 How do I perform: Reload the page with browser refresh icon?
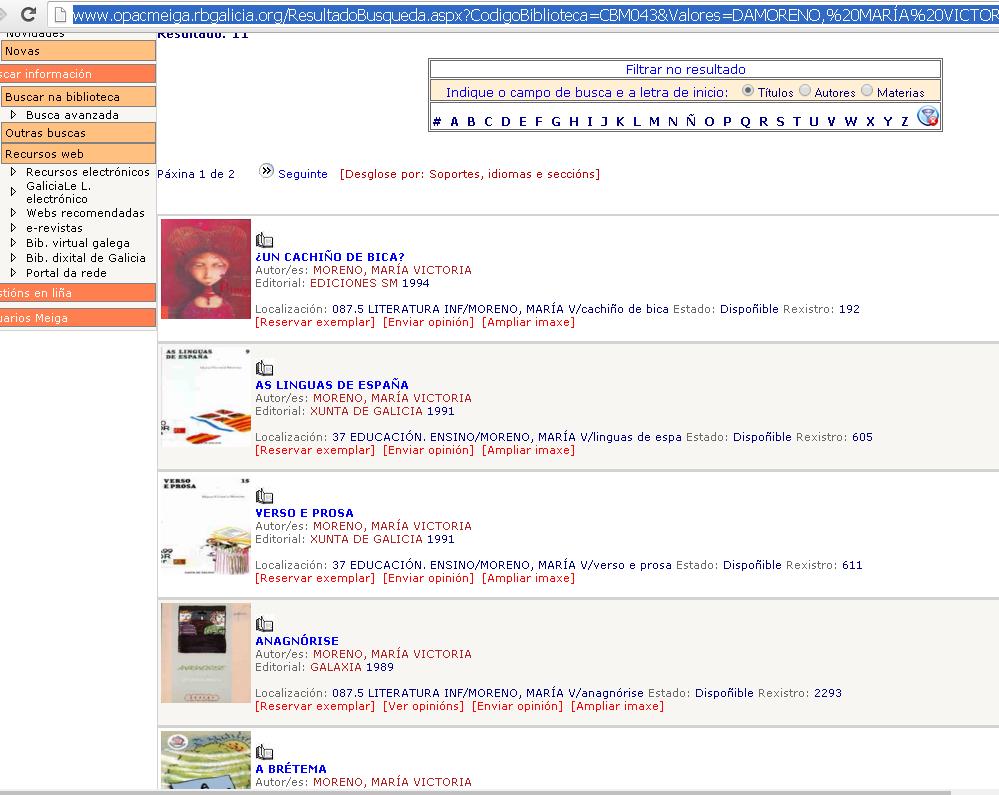point(28,14)
